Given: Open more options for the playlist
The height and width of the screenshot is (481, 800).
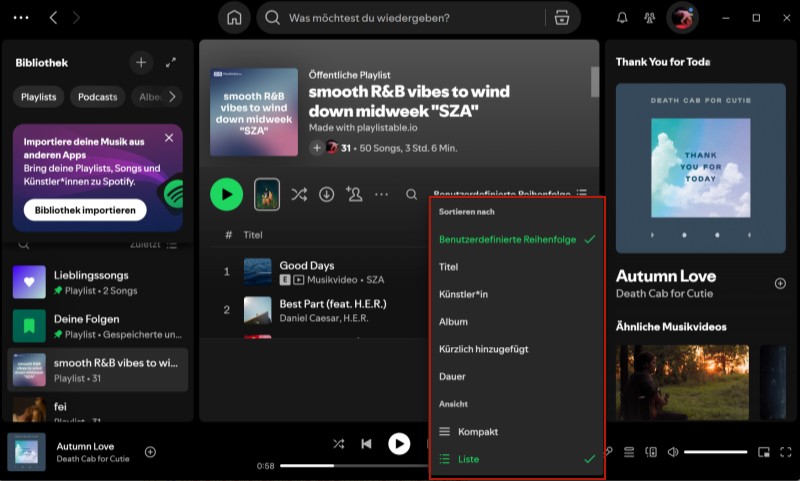Looking at the screenshot, I should (381, 194).
